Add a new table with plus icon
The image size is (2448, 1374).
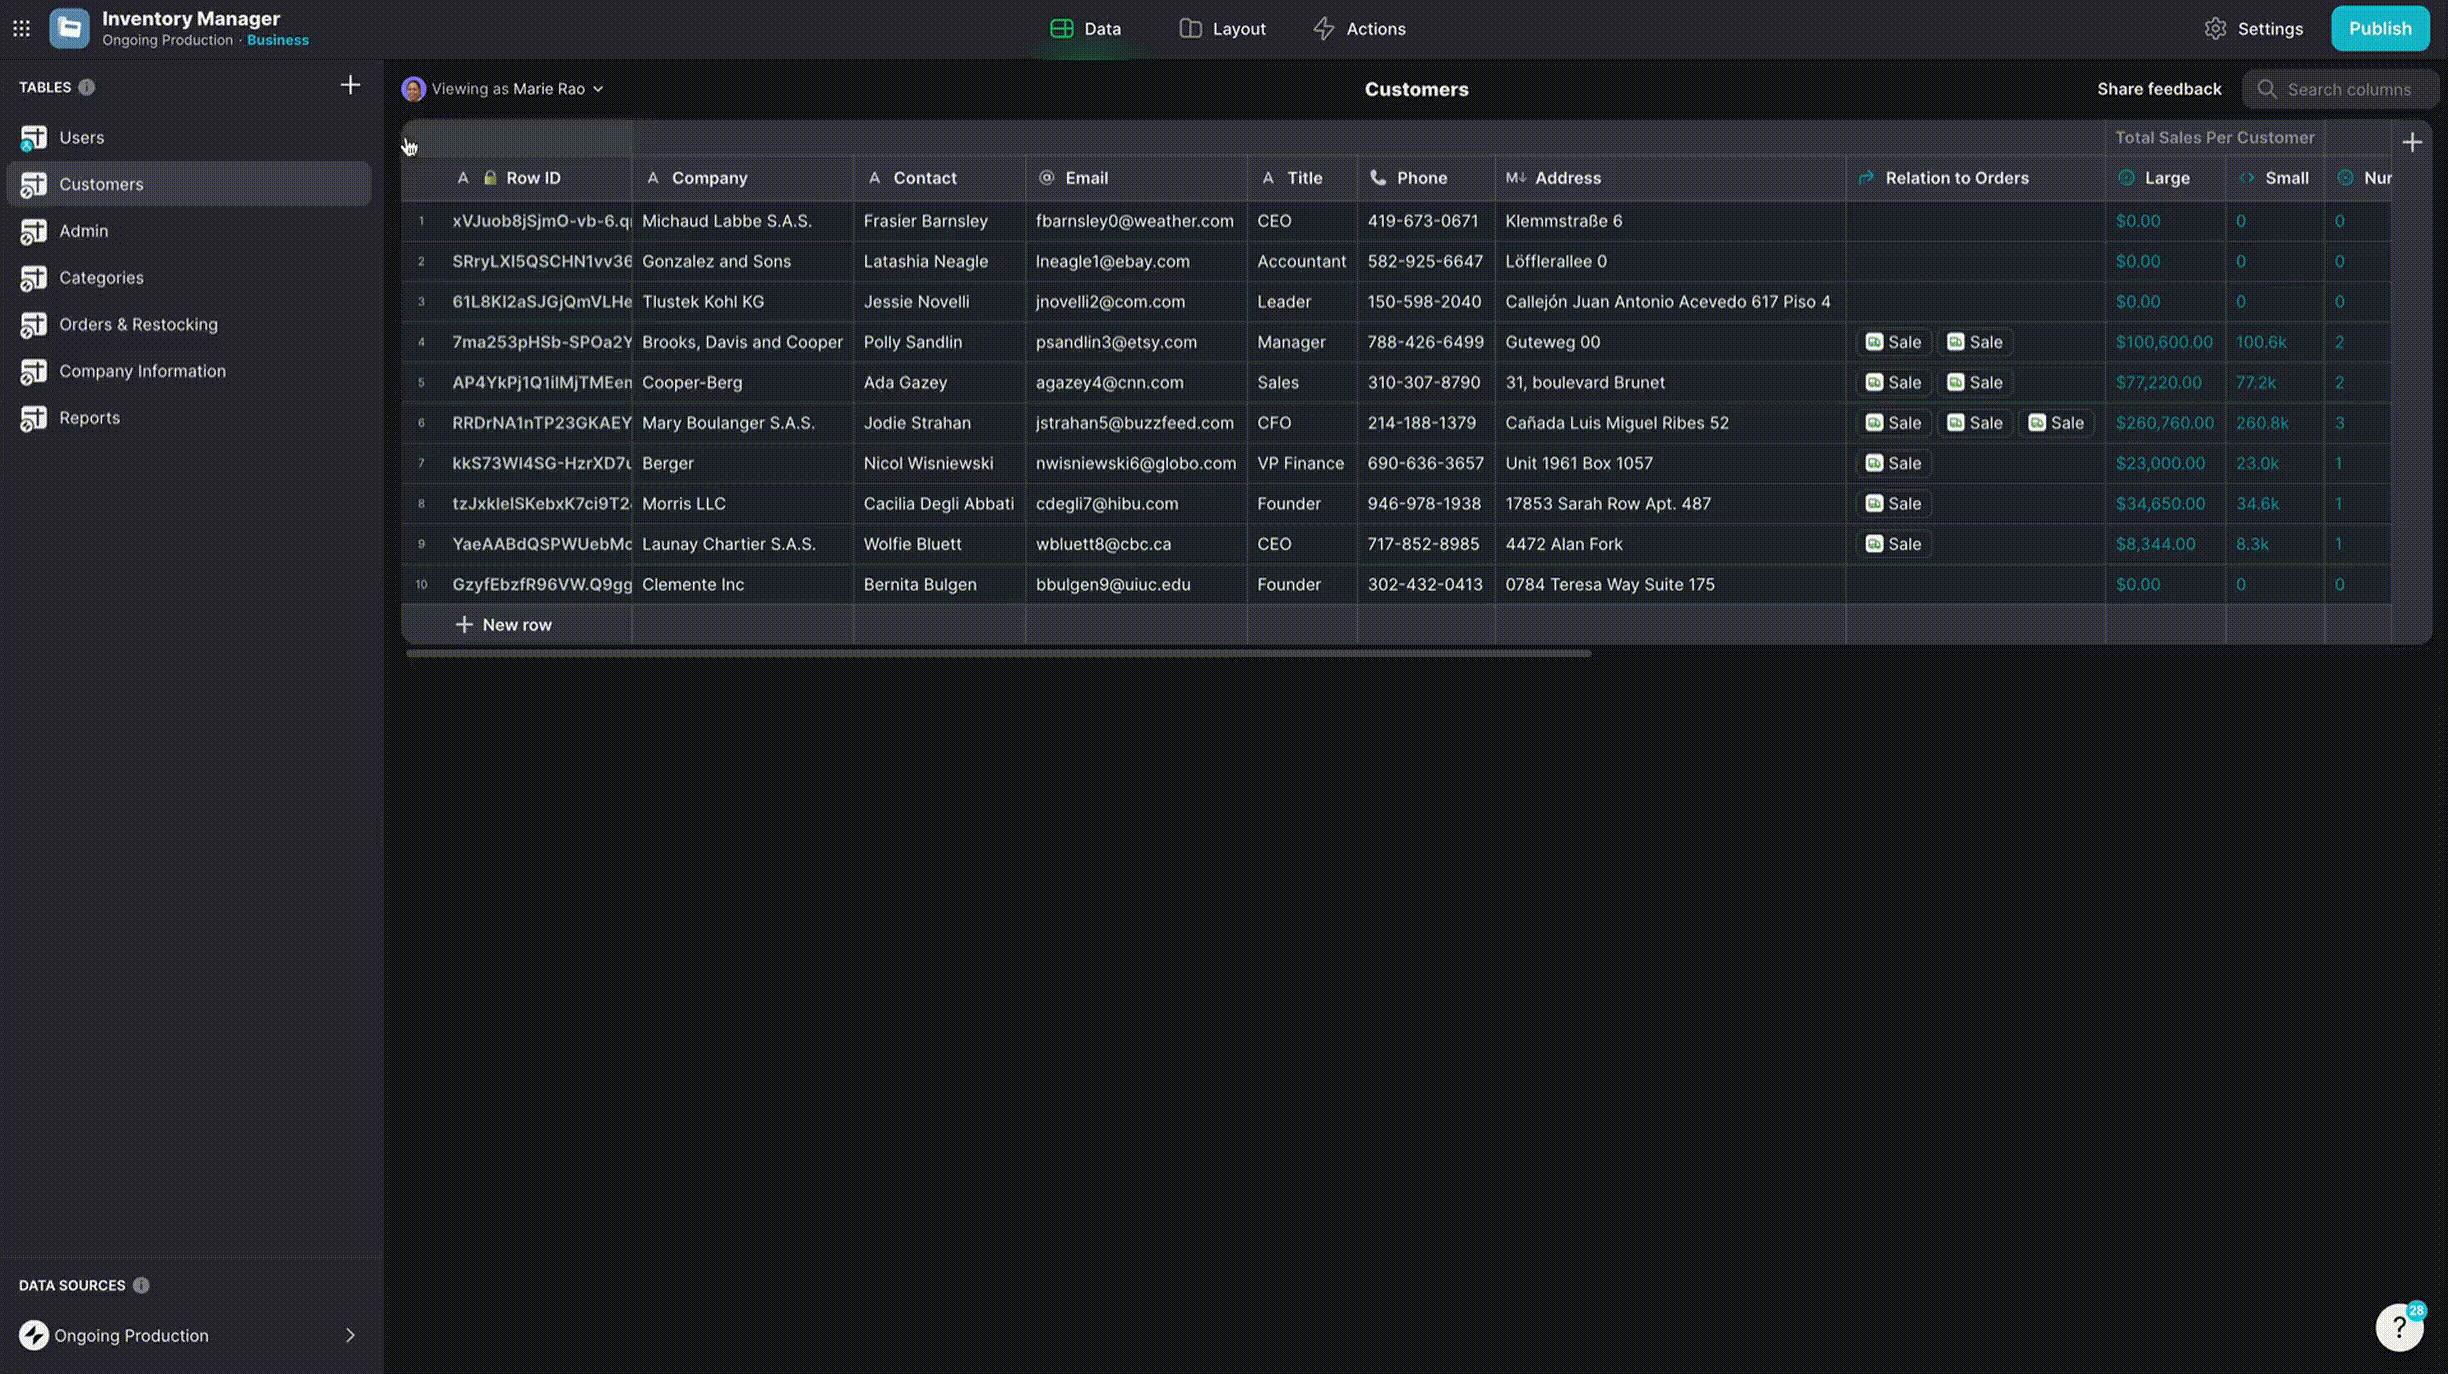click(x=350, y=85)
